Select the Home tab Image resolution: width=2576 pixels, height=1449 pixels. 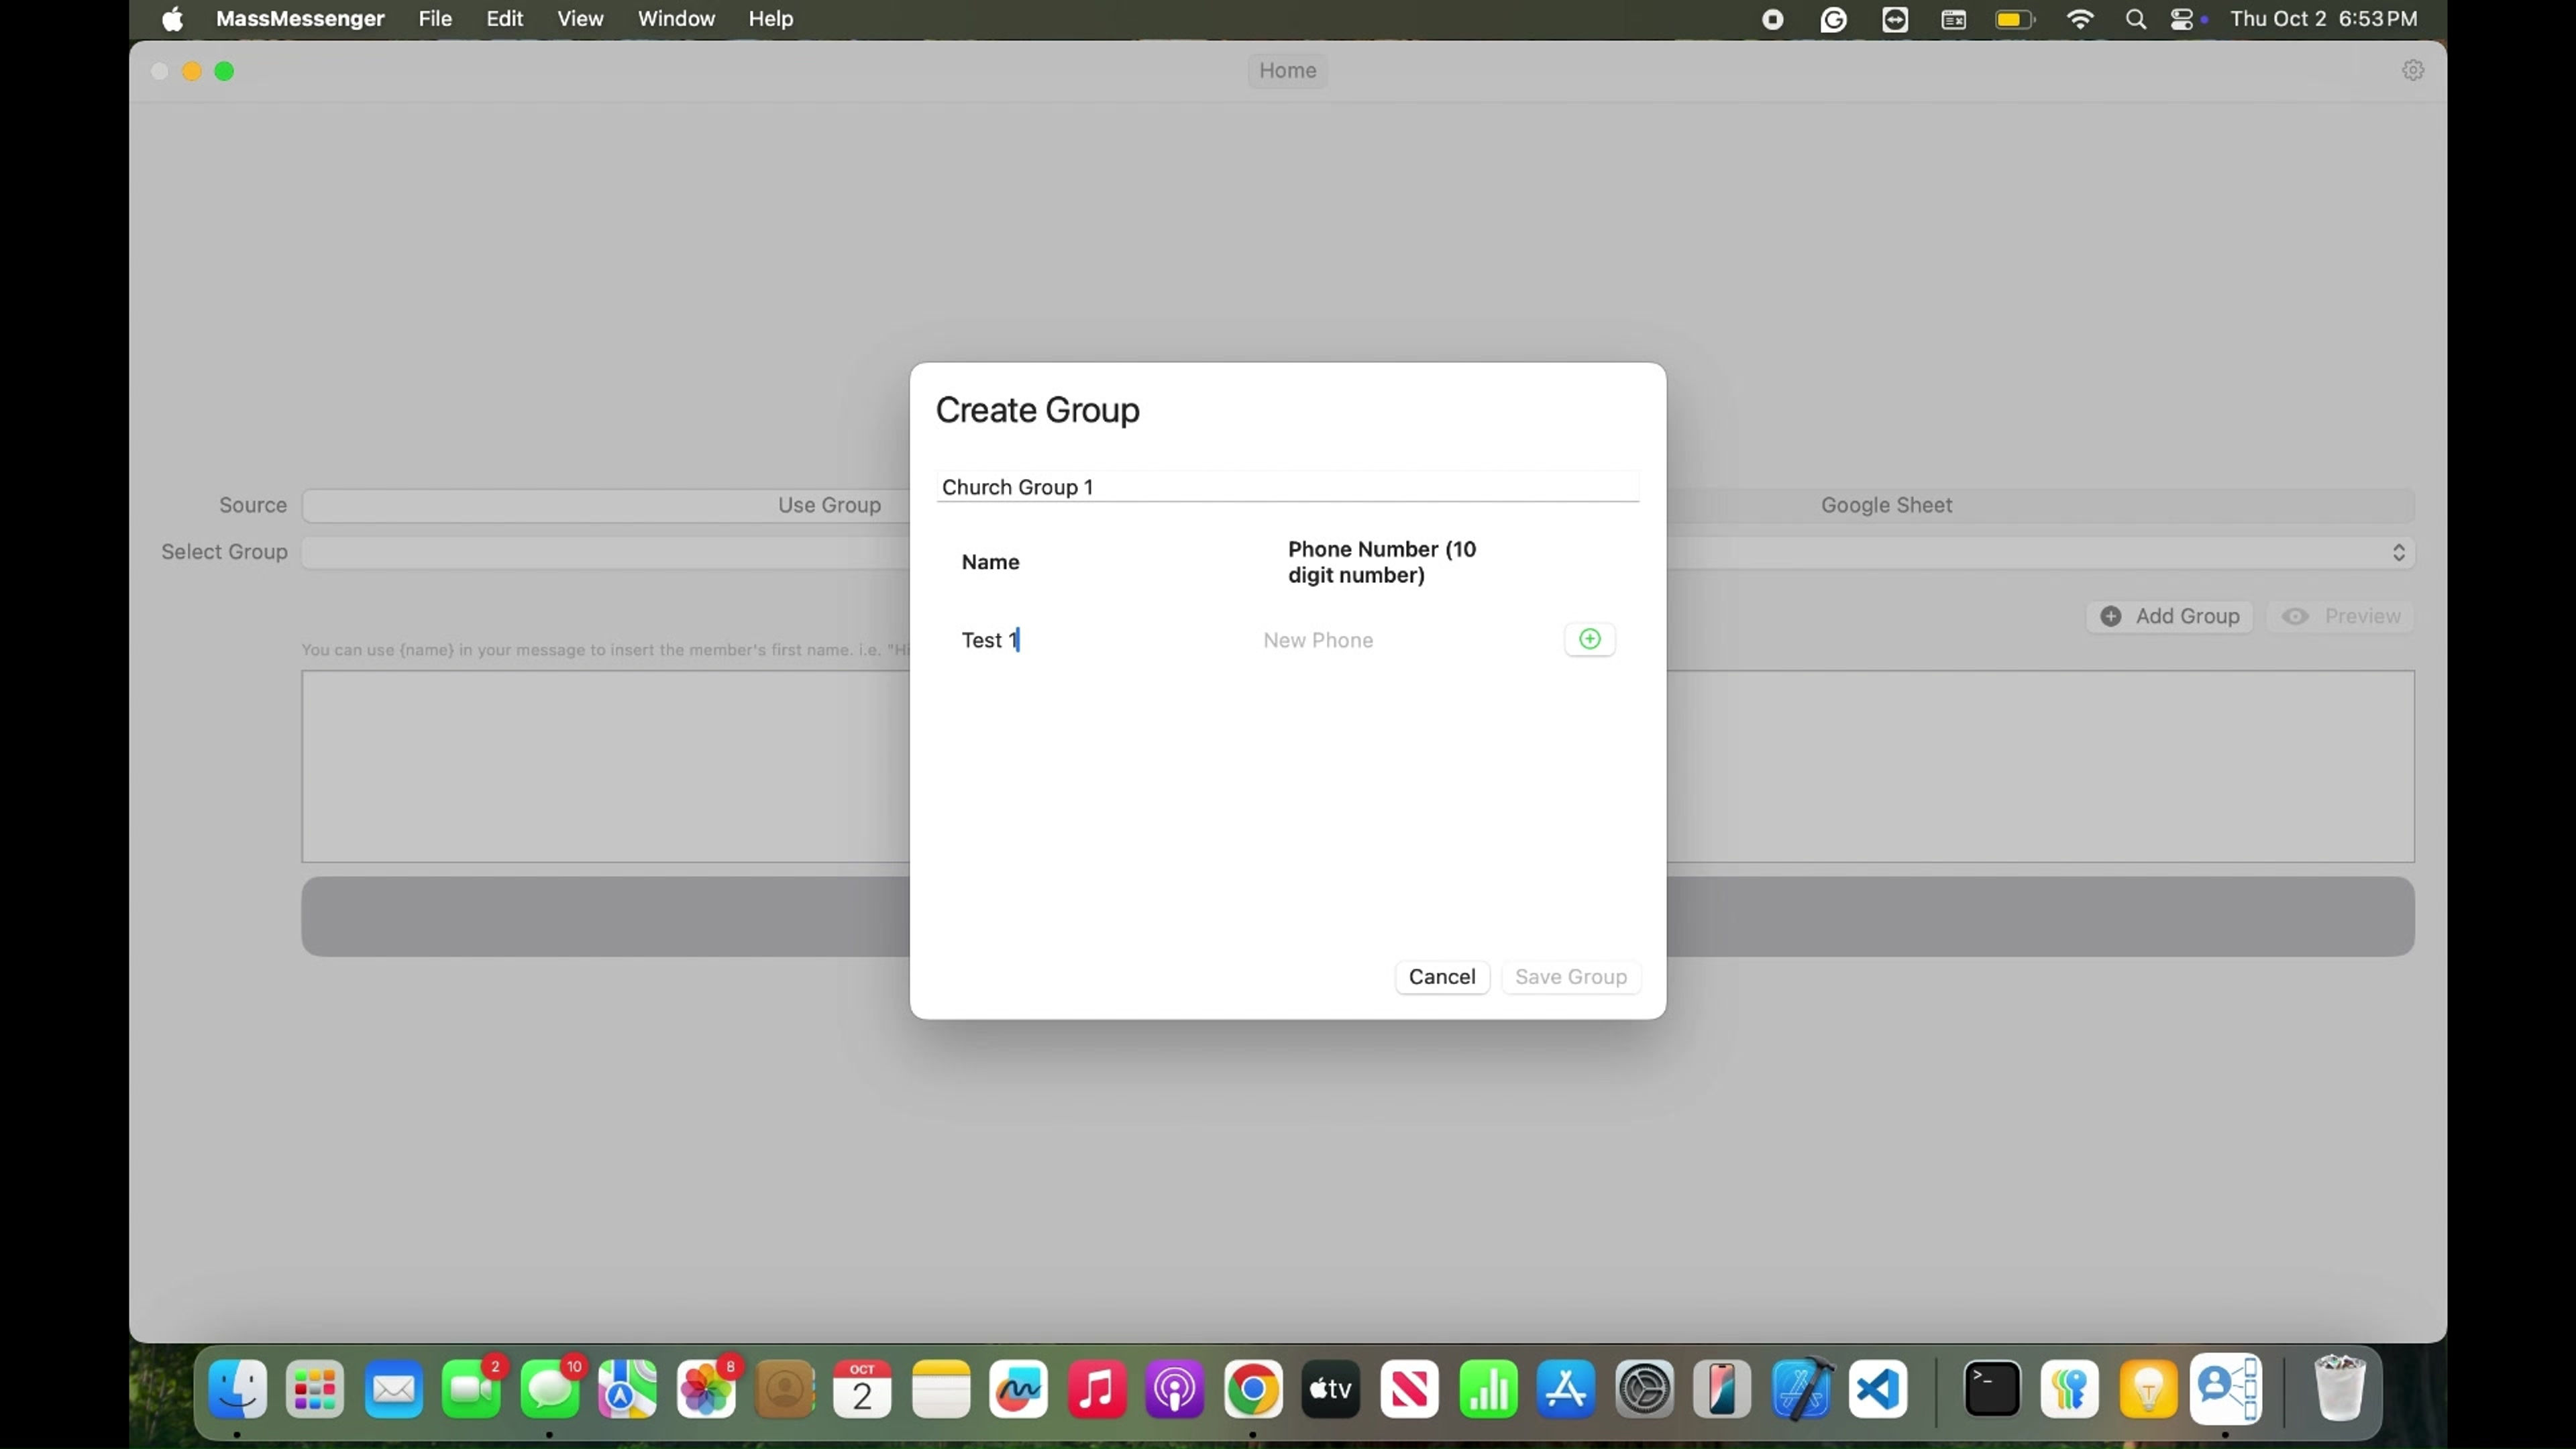click(1287, 70)
